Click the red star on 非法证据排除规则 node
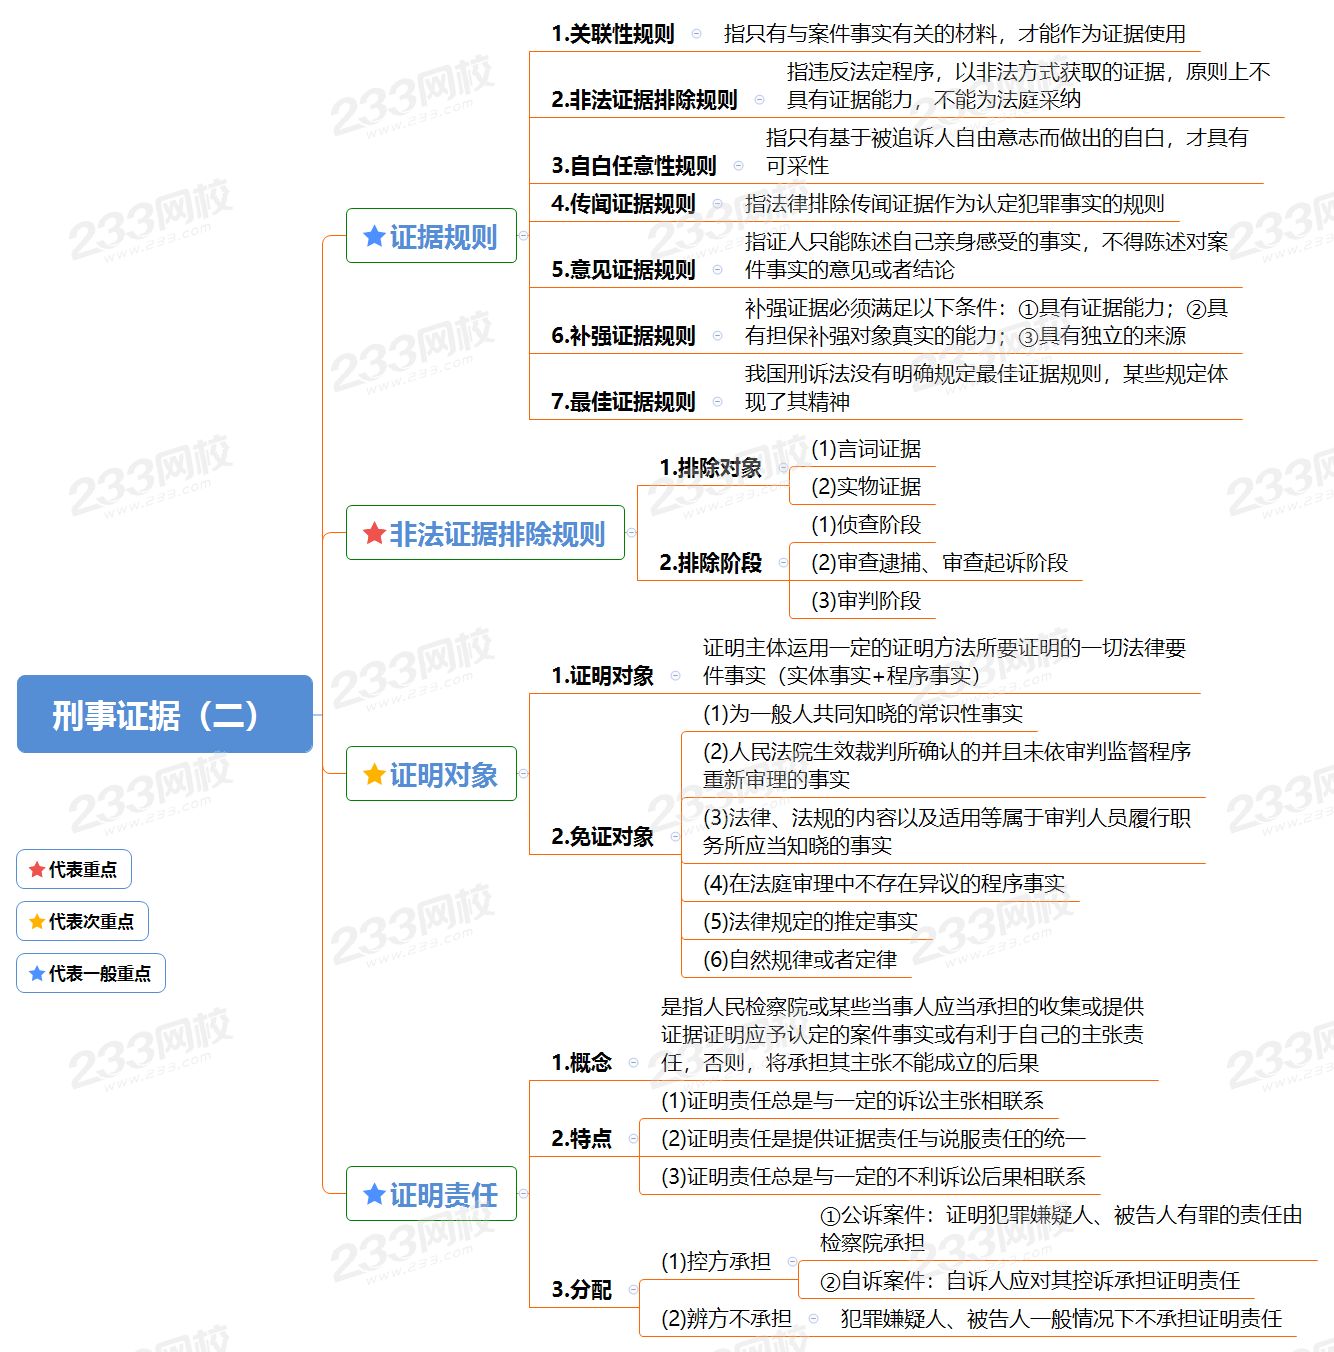 [x=374, y=533]
